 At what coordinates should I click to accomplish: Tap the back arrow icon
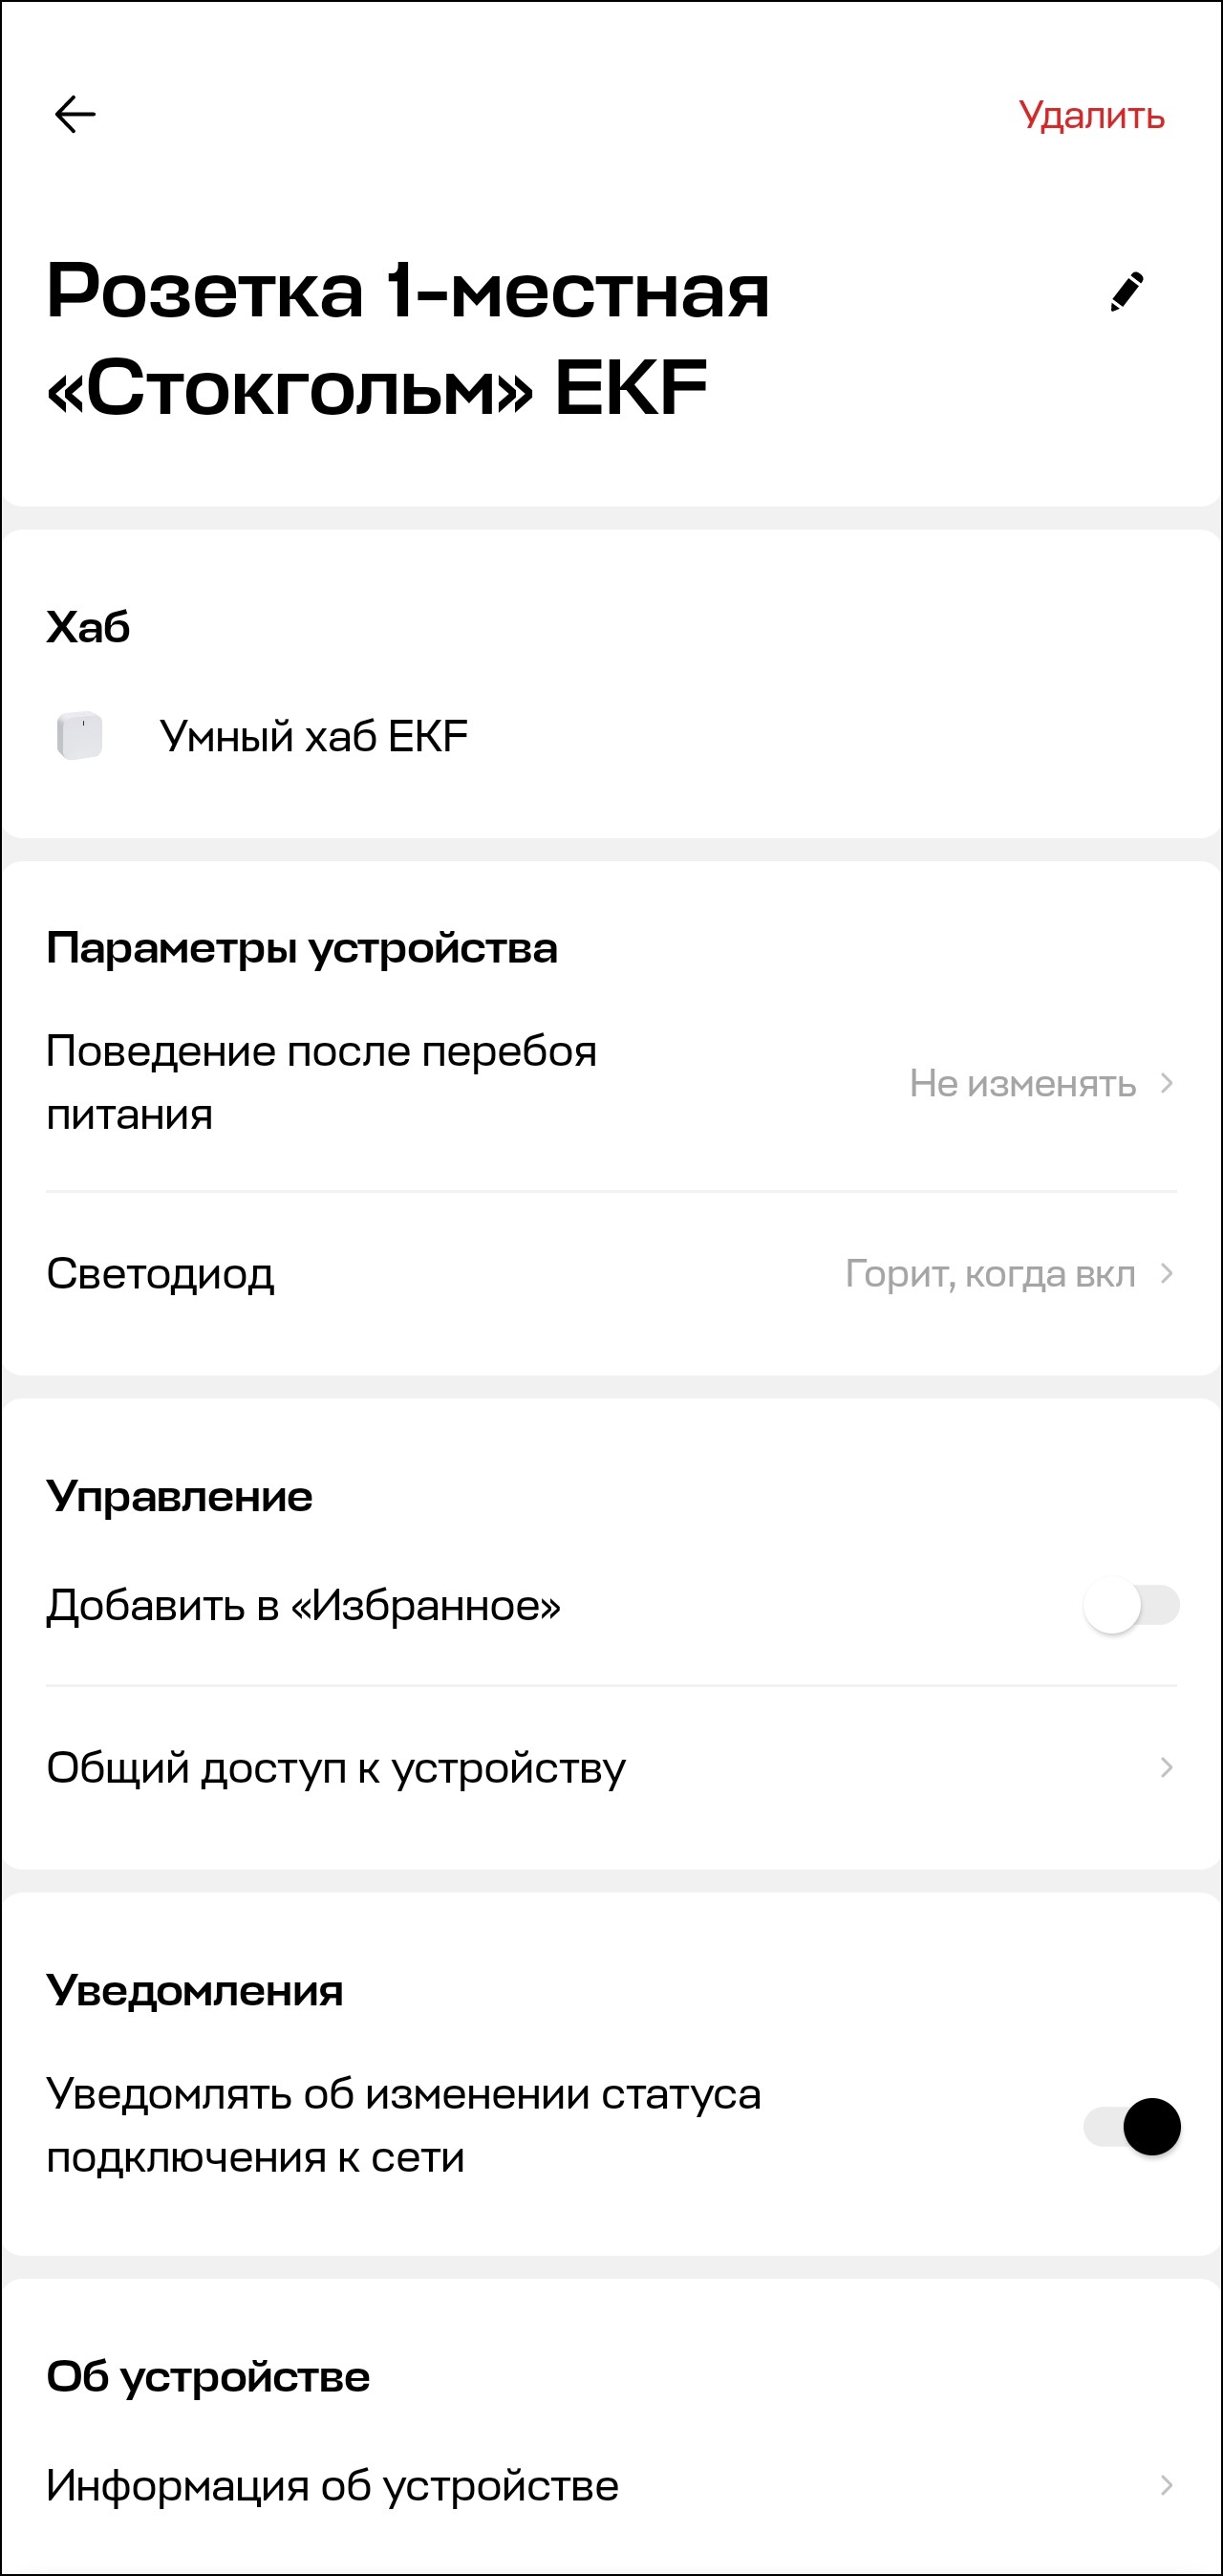tap(75, 115)
